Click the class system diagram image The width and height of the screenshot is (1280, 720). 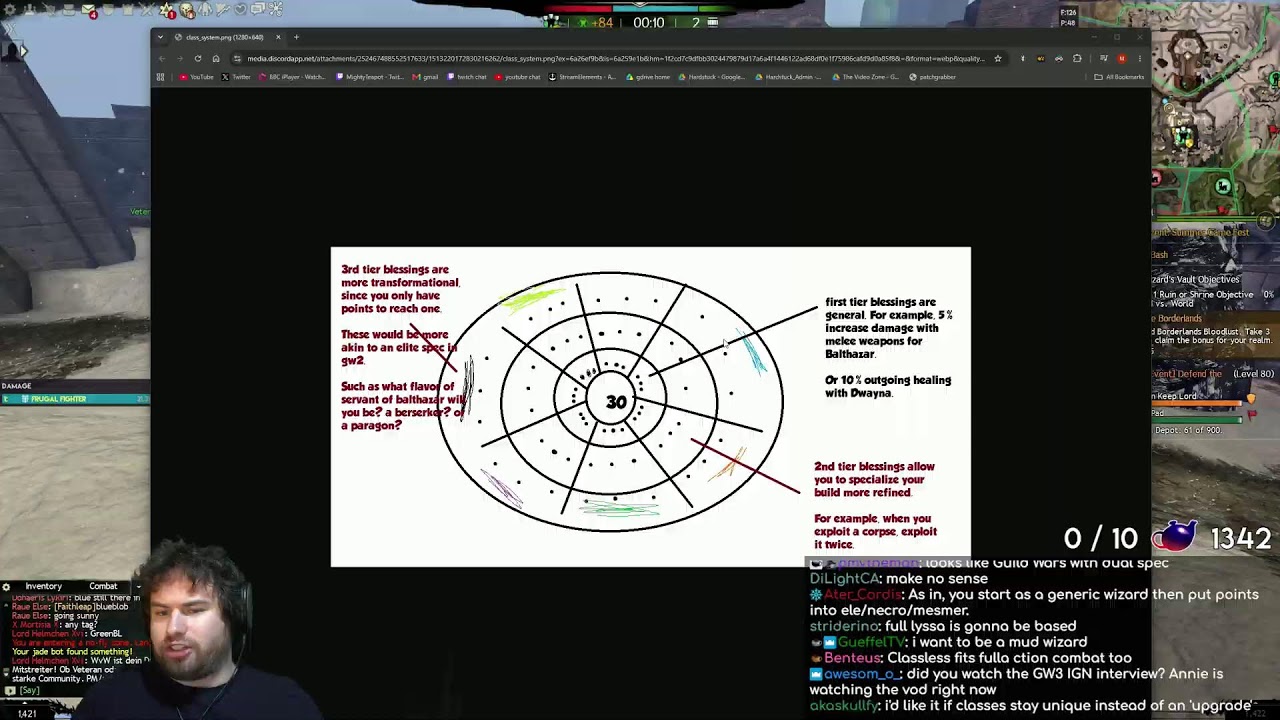pyautogui.click(x=650, y=407)
